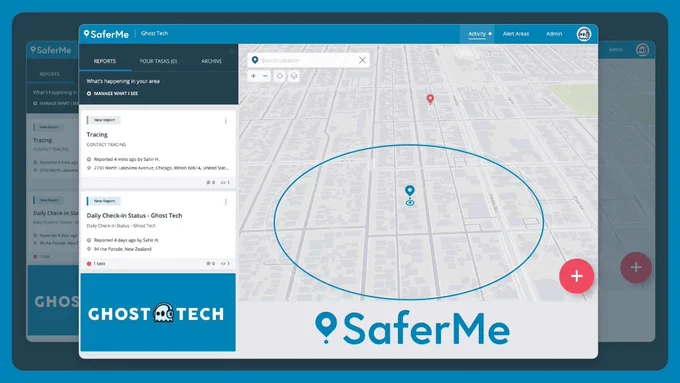The width and height of the screenshot is (680, 383).
Task: Open Daily Check-in Status - Ghost Tech title
Action: (x=134, y=216)
